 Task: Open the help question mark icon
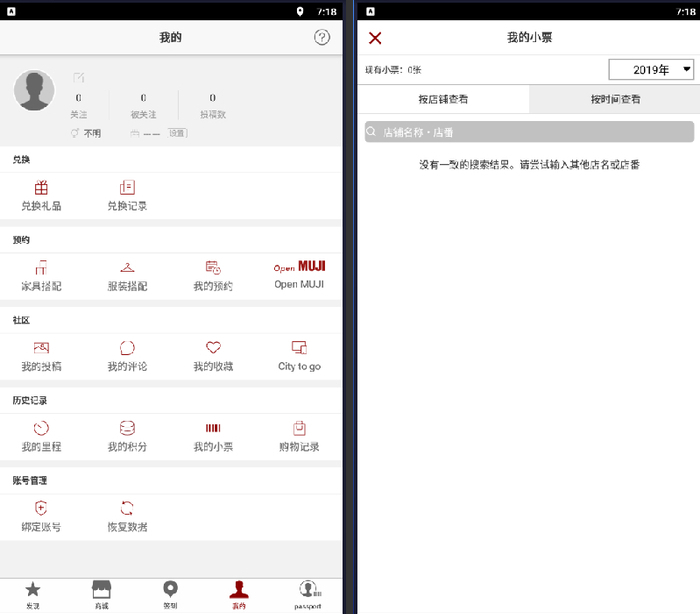pos(322,38)
